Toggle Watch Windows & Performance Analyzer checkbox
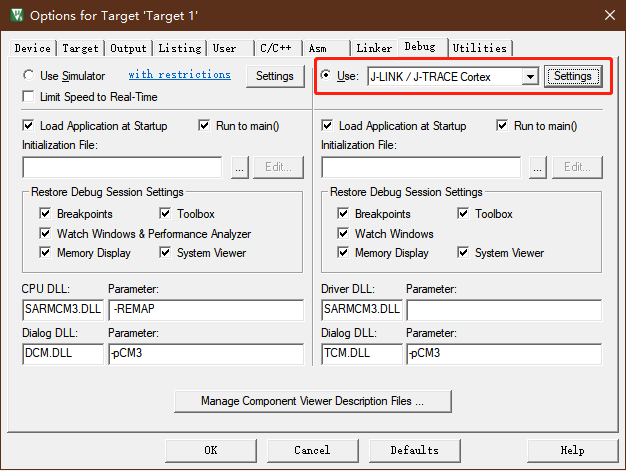This screenshot has height=471, width=626. click(45, 233)
